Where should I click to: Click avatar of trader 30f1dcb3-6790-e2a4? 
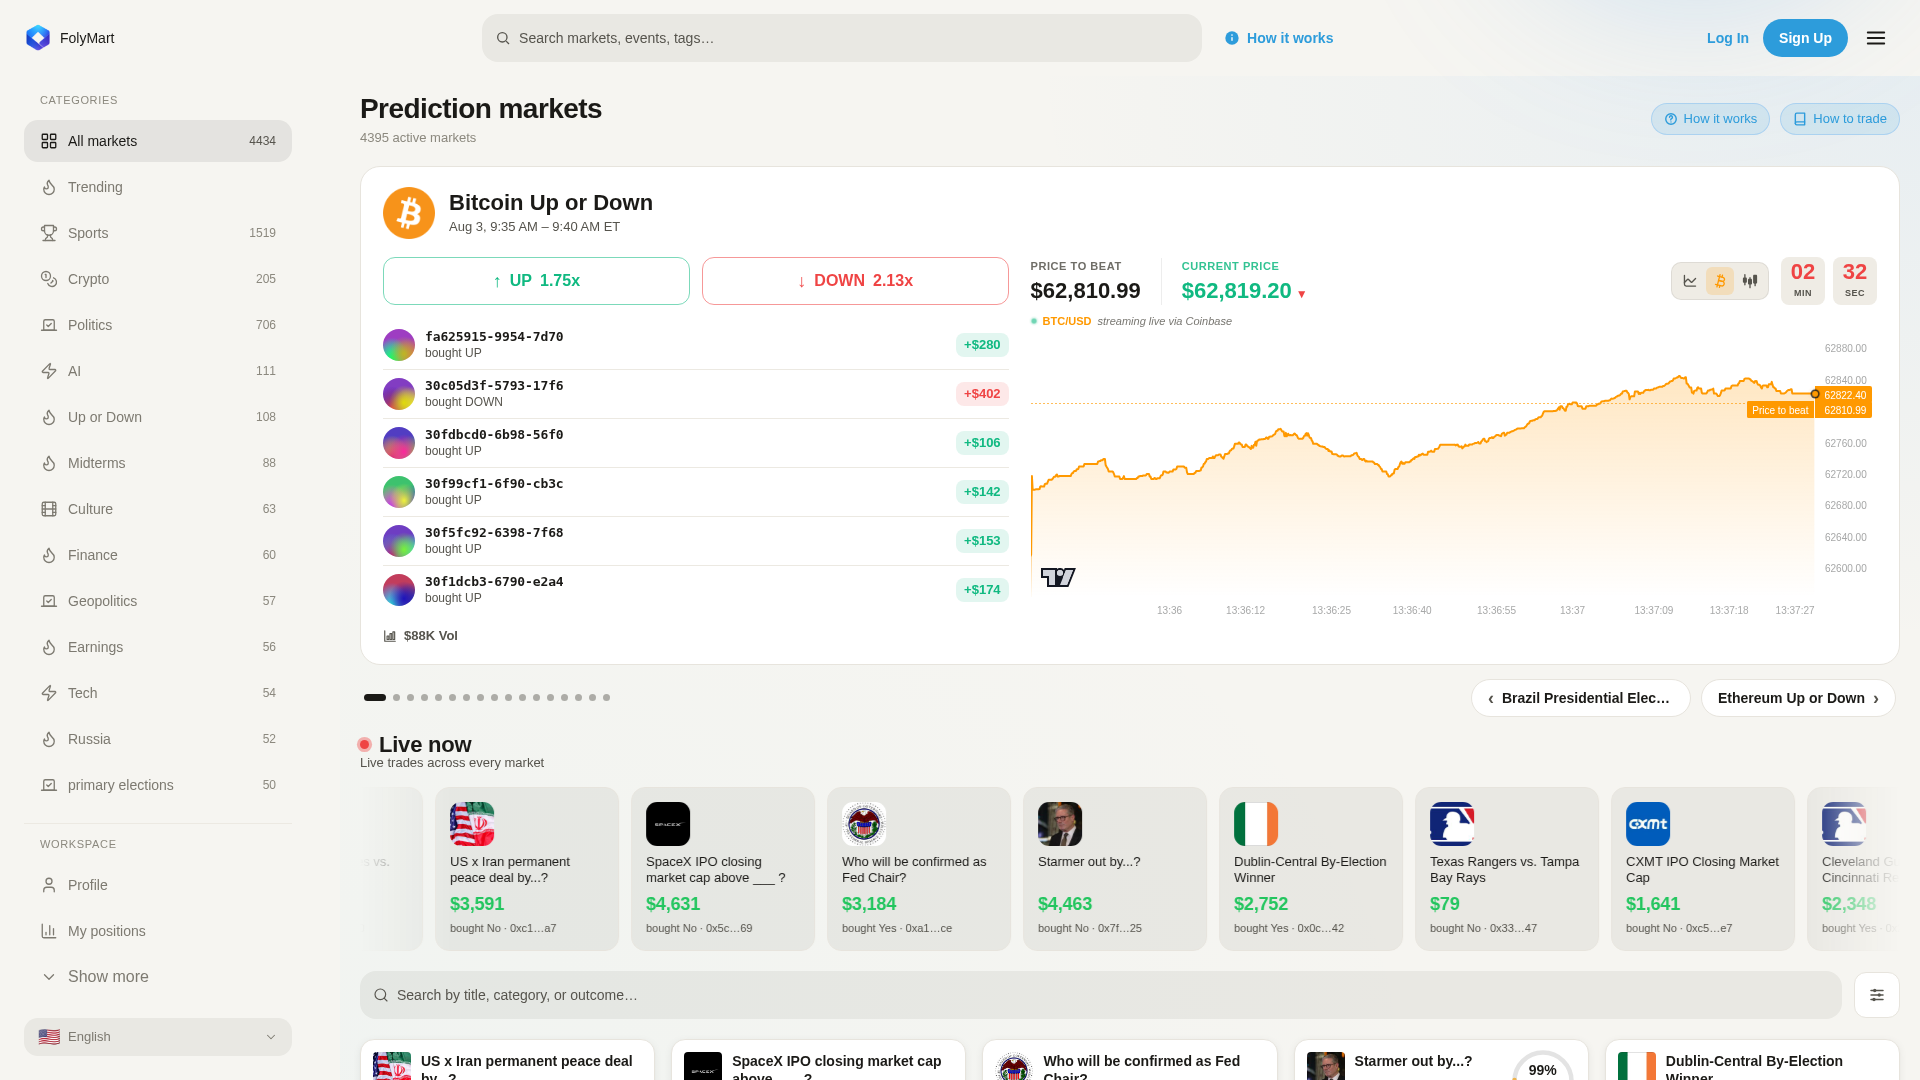tap(399, 590)
